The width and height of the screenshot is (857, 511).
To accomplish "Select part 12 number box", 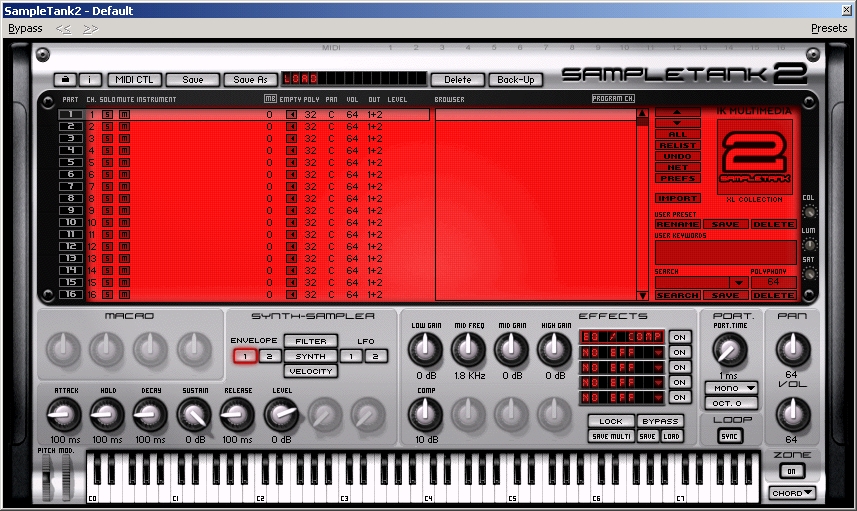I will coord(71,246).
